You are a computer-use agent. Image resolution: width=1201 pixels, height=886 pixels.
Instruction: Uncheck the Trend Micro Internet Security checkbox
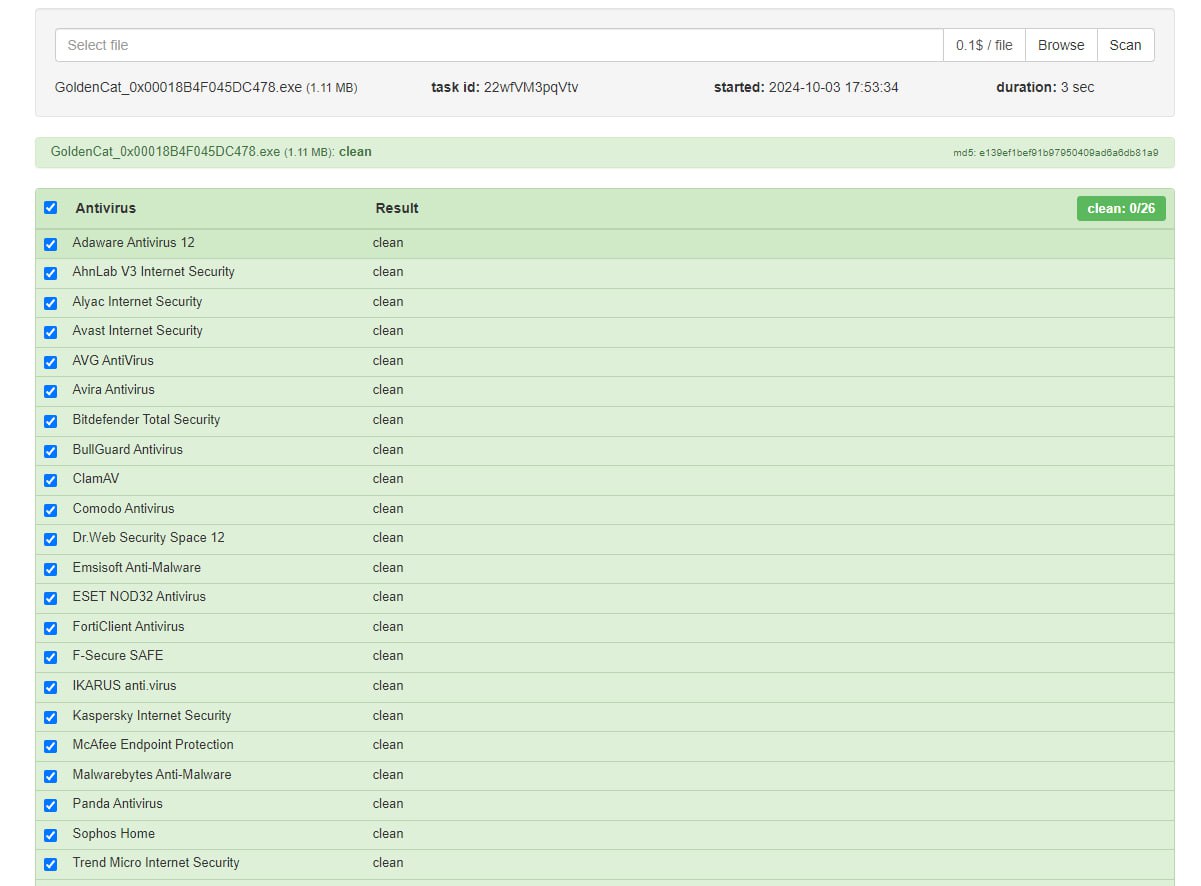51,864
